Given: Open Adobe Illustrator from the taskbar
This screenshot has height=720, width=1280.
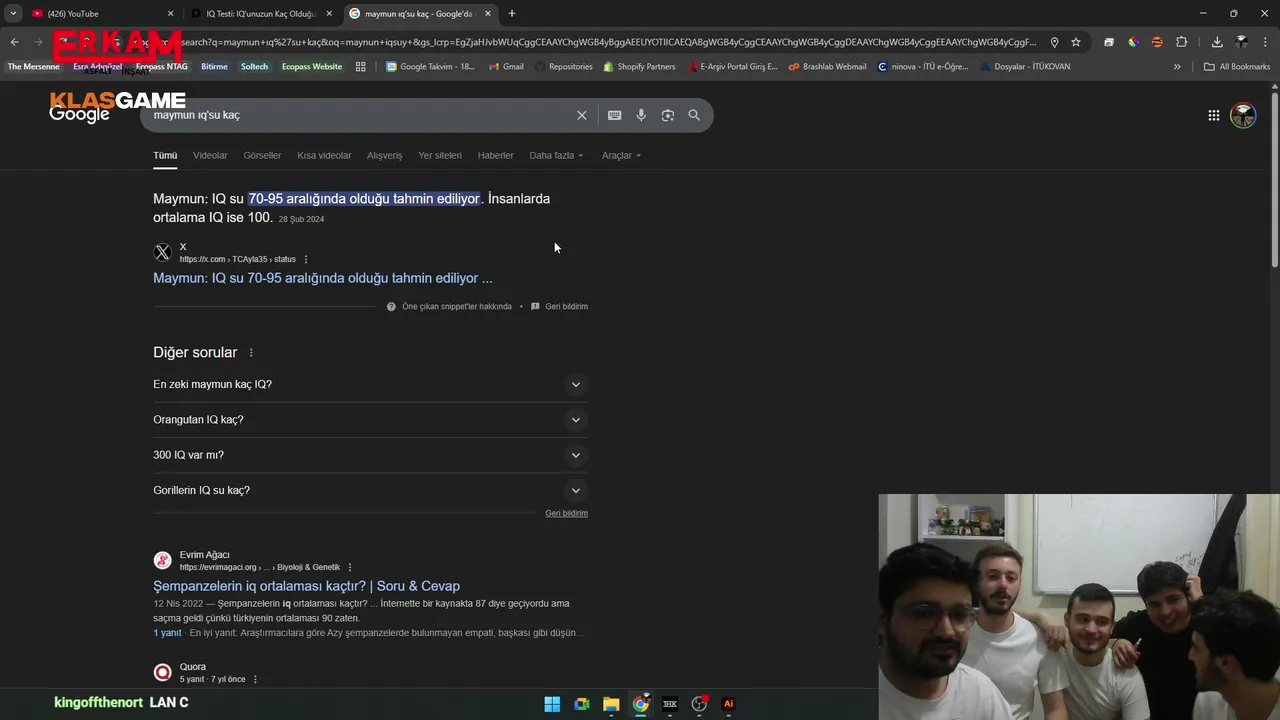Looking at the screenshot, I should click(x=728, y=704).
